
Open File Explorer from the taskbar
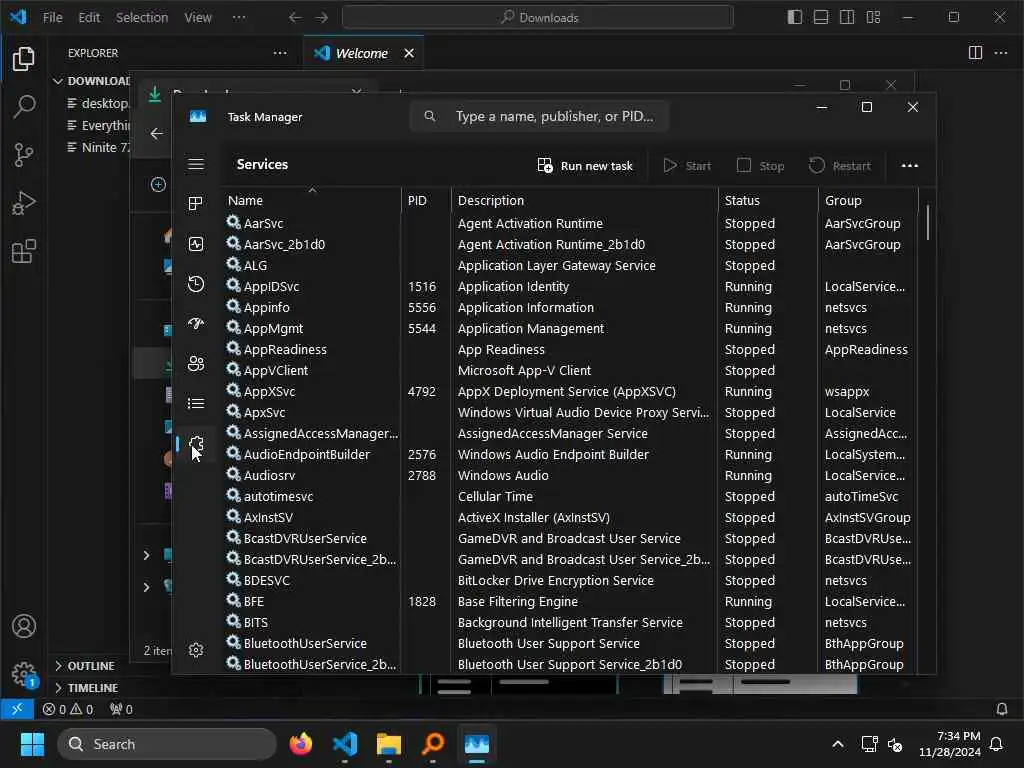click(389, 744)
